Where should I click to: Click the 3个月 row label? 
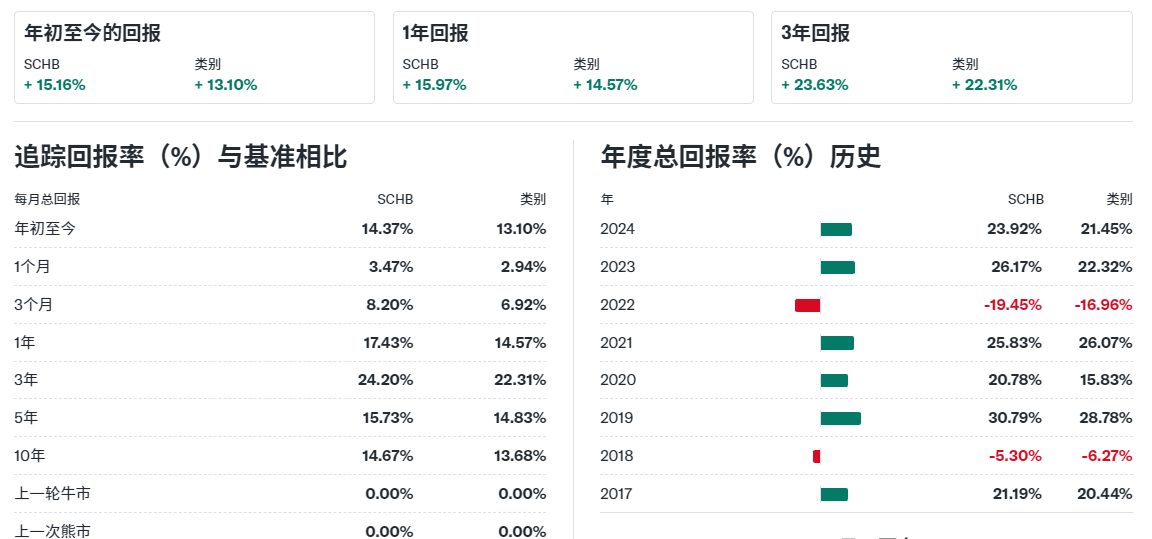point(34,305)
